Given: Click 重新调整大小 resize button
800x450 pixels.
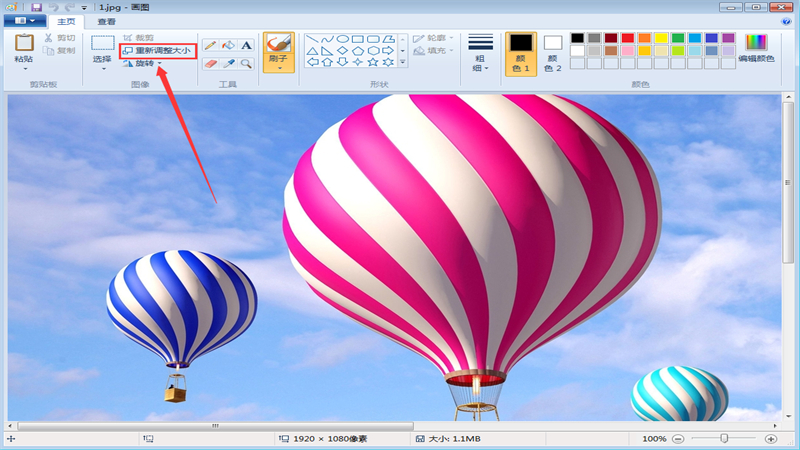Looking at the screenshot, I should (x=156, y=50).
